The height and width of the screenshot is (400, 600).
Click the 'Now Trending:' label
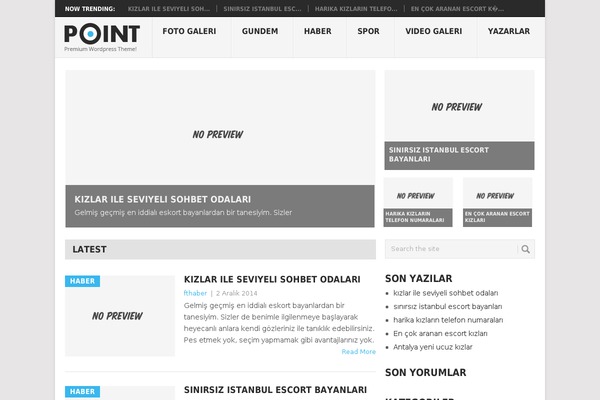[90, 9]
